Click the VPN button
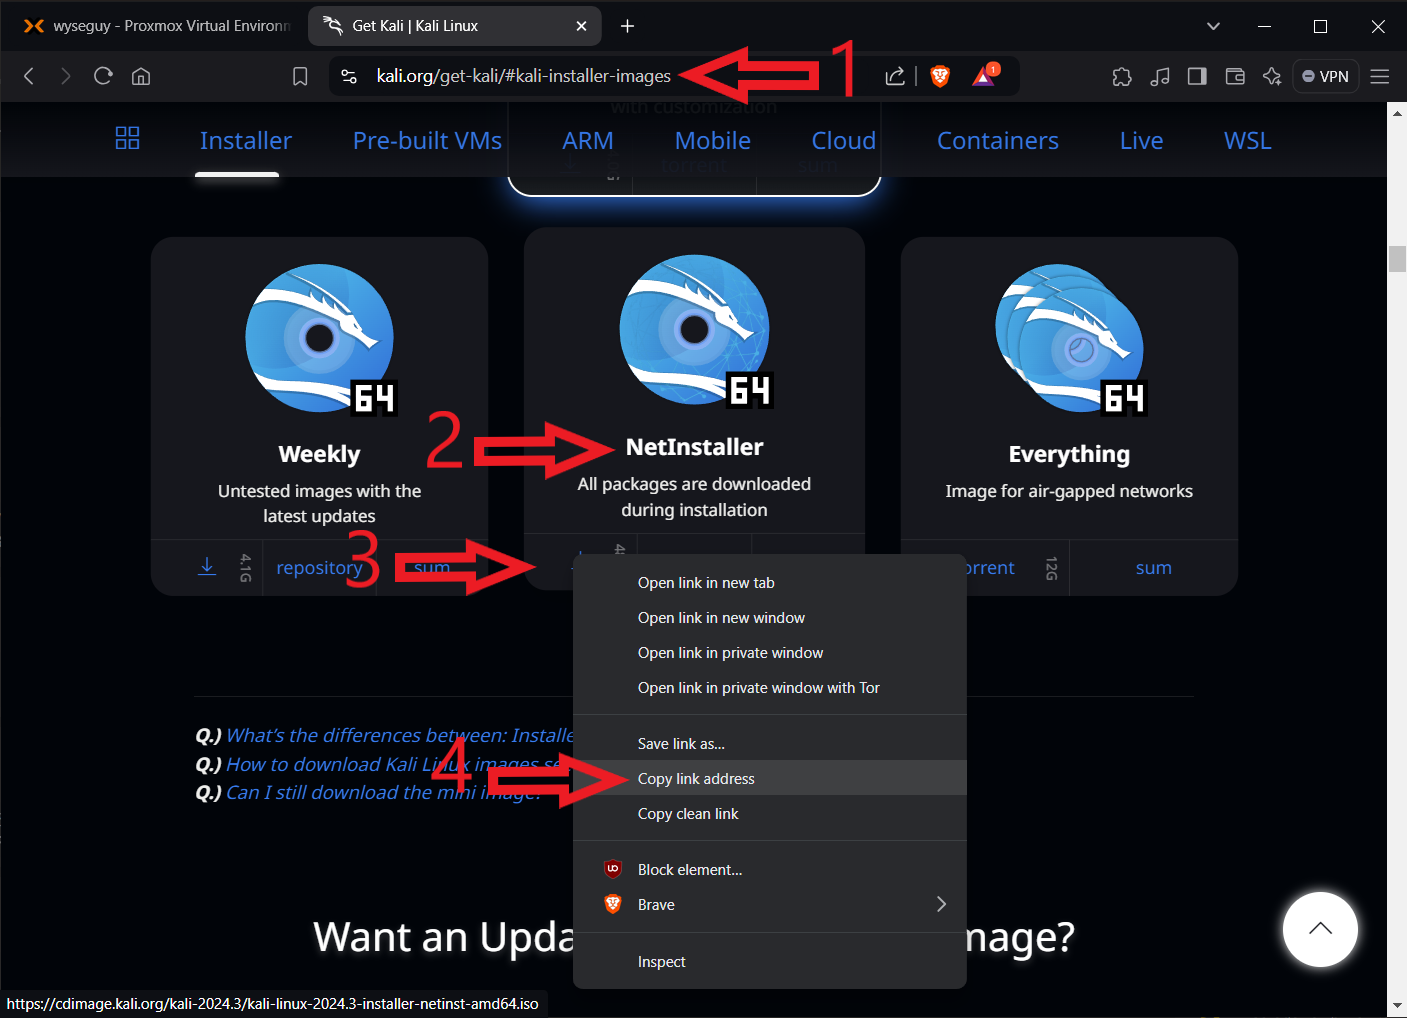 coord(1326,76)
